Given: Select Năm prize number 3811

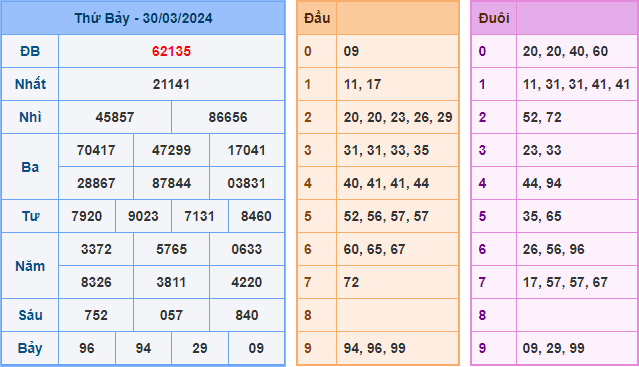Looking at the screenshot, I should pyautogui.click(x=171, y=282).
